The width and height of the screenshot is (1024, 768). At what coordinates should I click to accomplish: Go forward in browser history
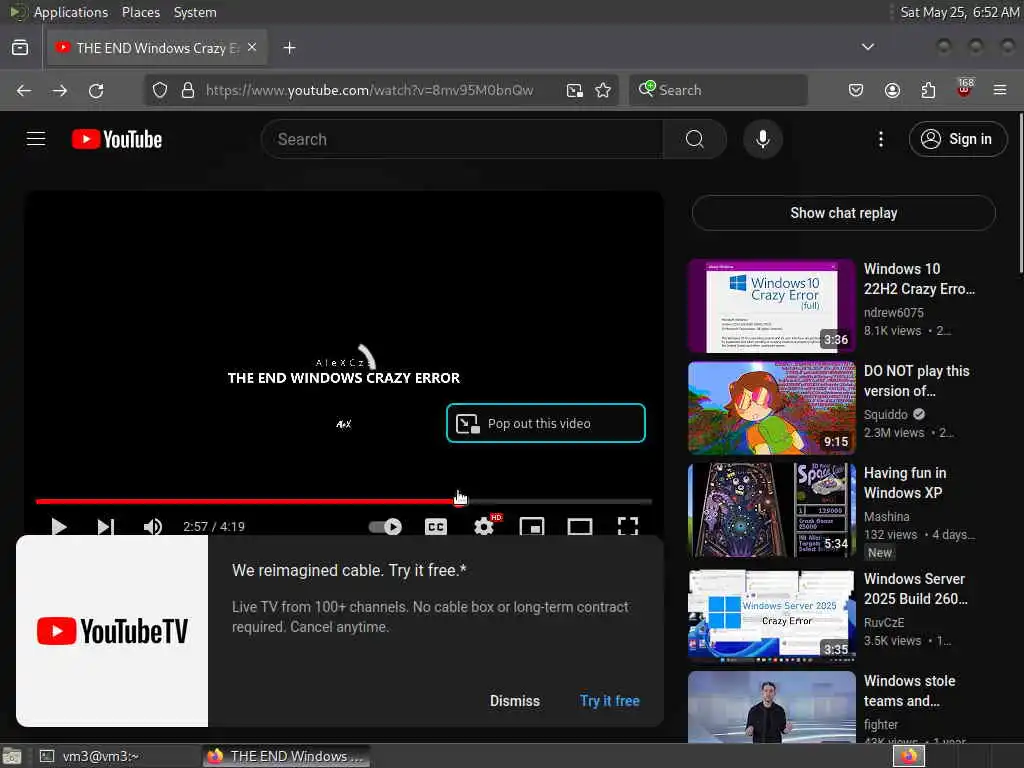pos(59,90)
